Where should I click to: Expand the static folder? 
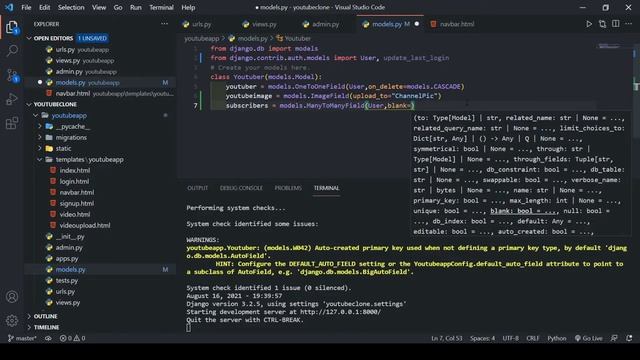tap(40, 149)
